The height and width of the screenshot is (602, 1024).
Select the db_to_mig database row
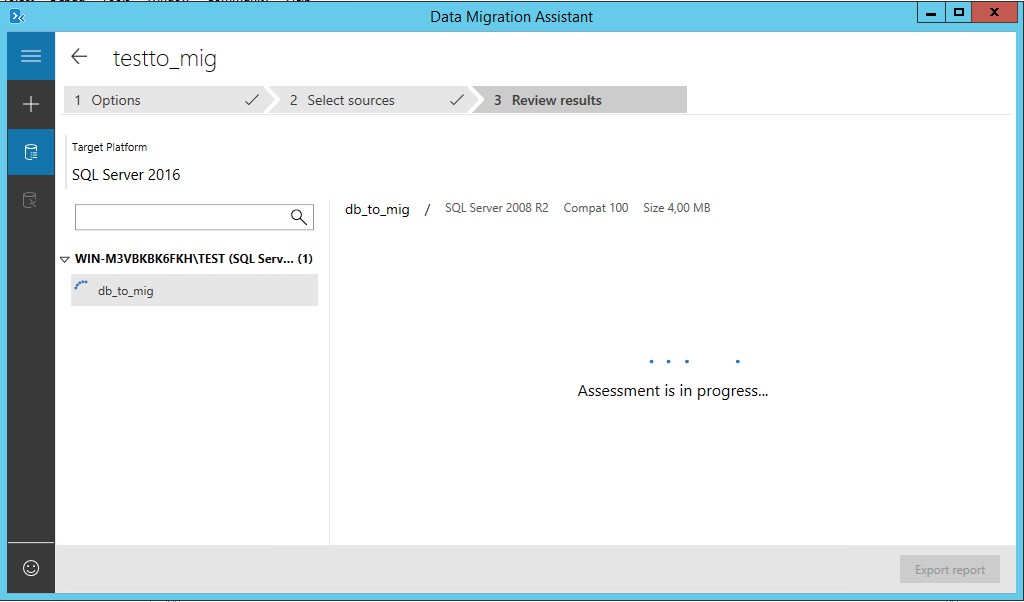pos(195,290)
